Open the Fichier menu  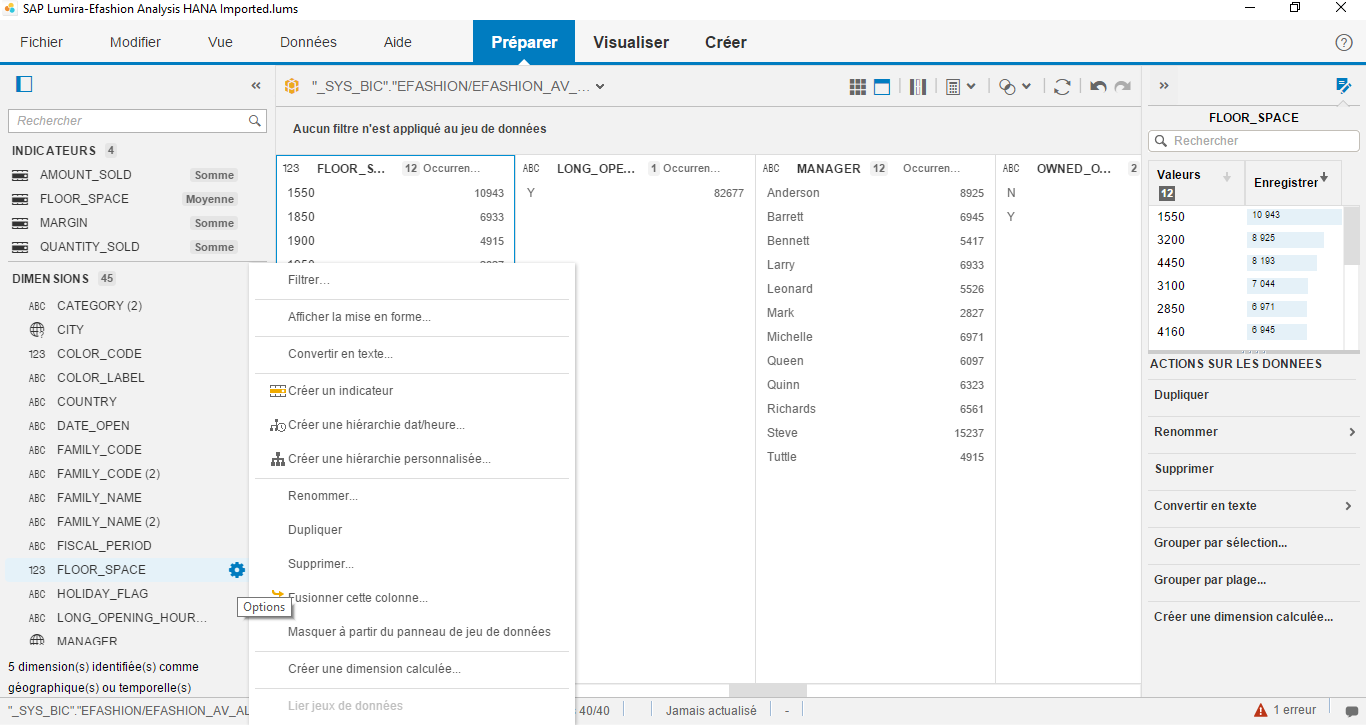click(41, 42)
